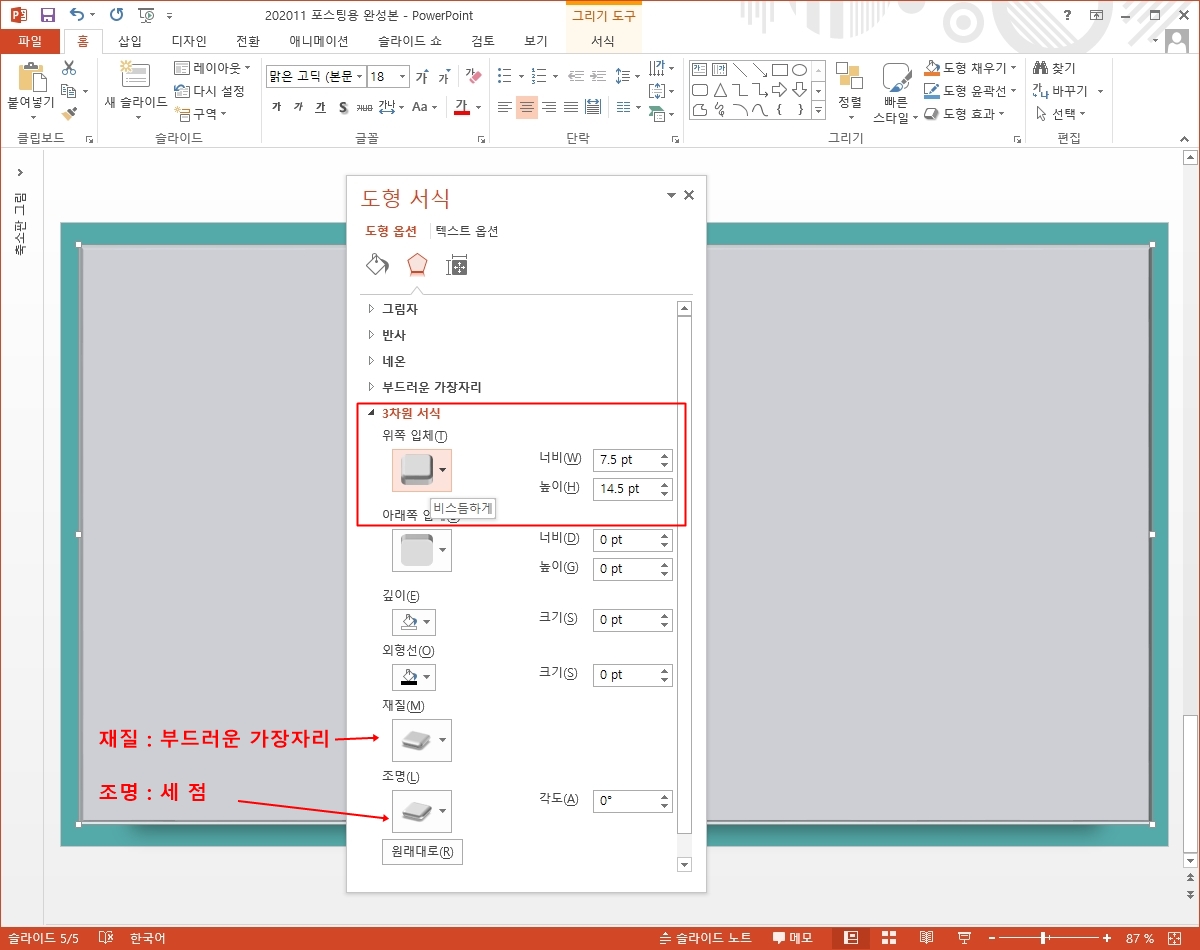
Task: Open the Contour (외형선) color picker
Action: point(414,677)
